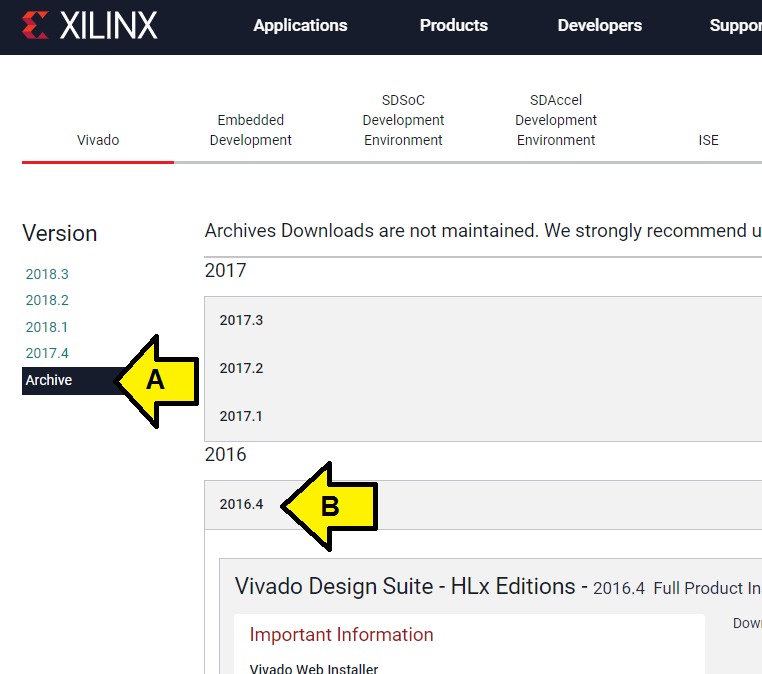Collapse the 2016.4 archive section
Image resolution: width=762 pixels, height=674 pixels.
click(x=483, y=504)
